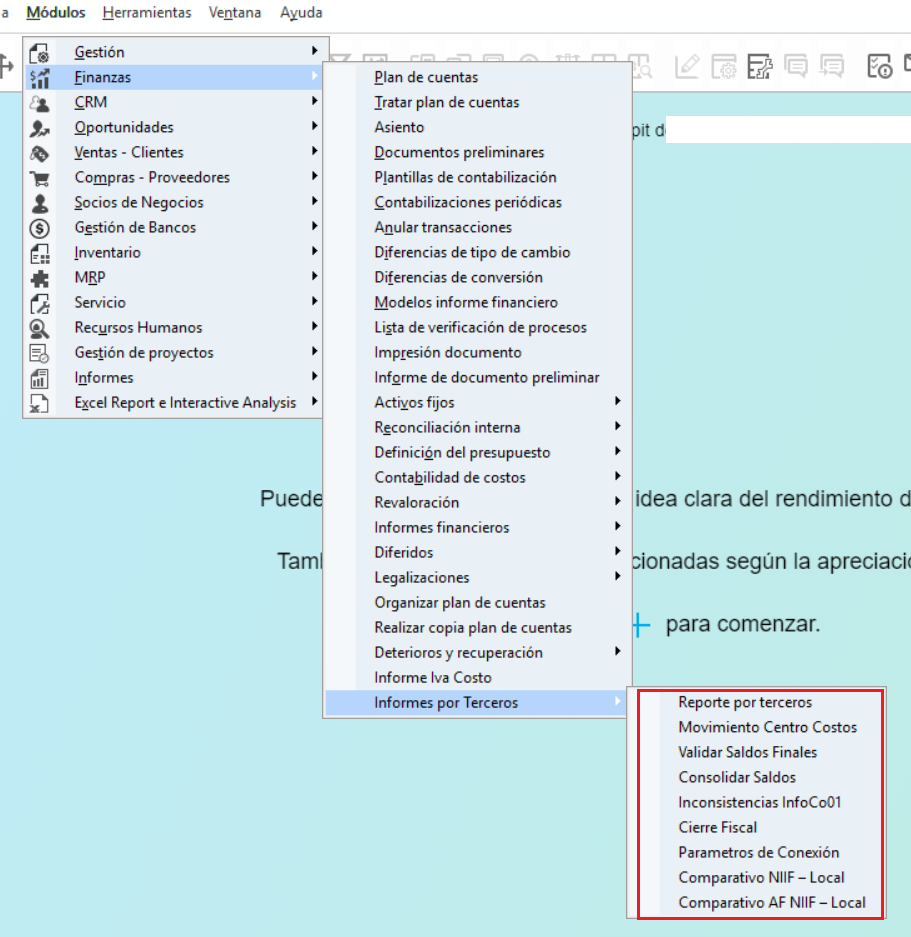Click the white search input field
The image size is (911, 937).
[x=788, y=130]
